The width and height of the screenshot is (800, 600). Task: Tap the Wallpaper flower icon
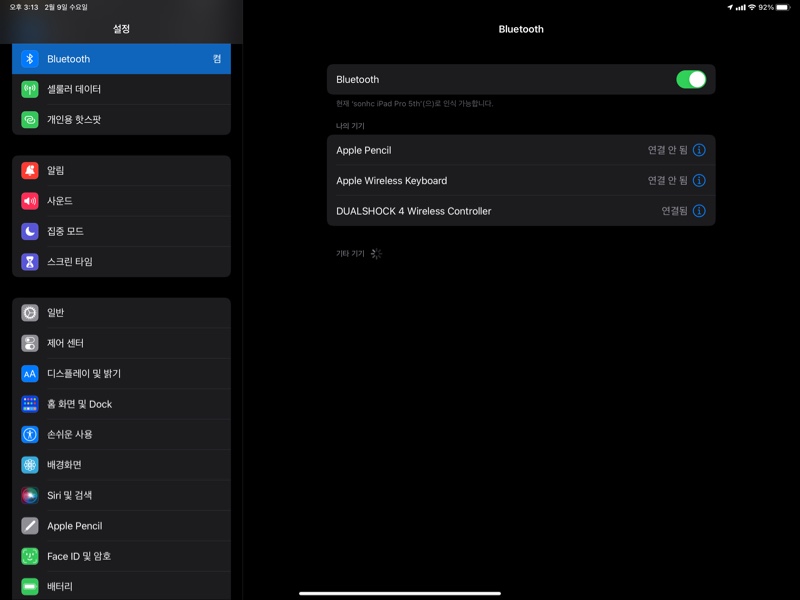(30, 465)
